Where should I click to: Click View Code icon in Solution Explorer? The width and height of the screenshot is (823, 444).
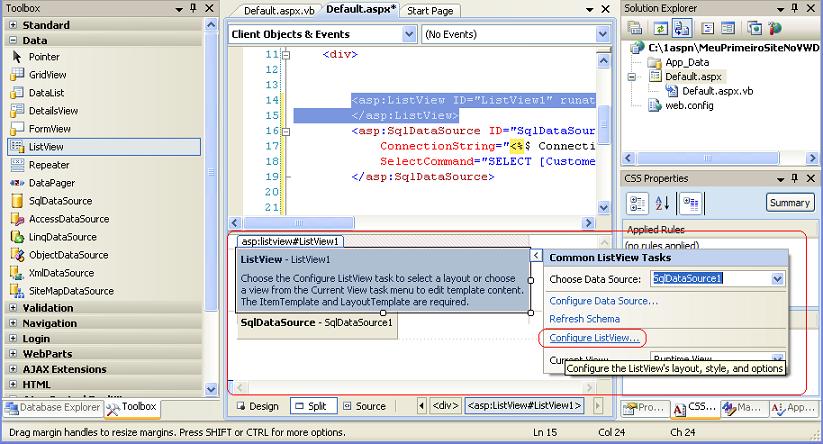[x=709, y=28]
